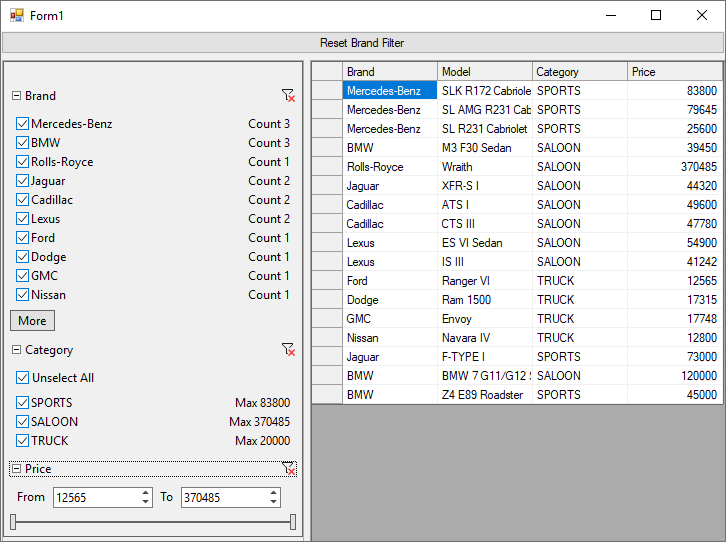Select the XFR-S I model cell
726x542 pixels.
point(485,186)
